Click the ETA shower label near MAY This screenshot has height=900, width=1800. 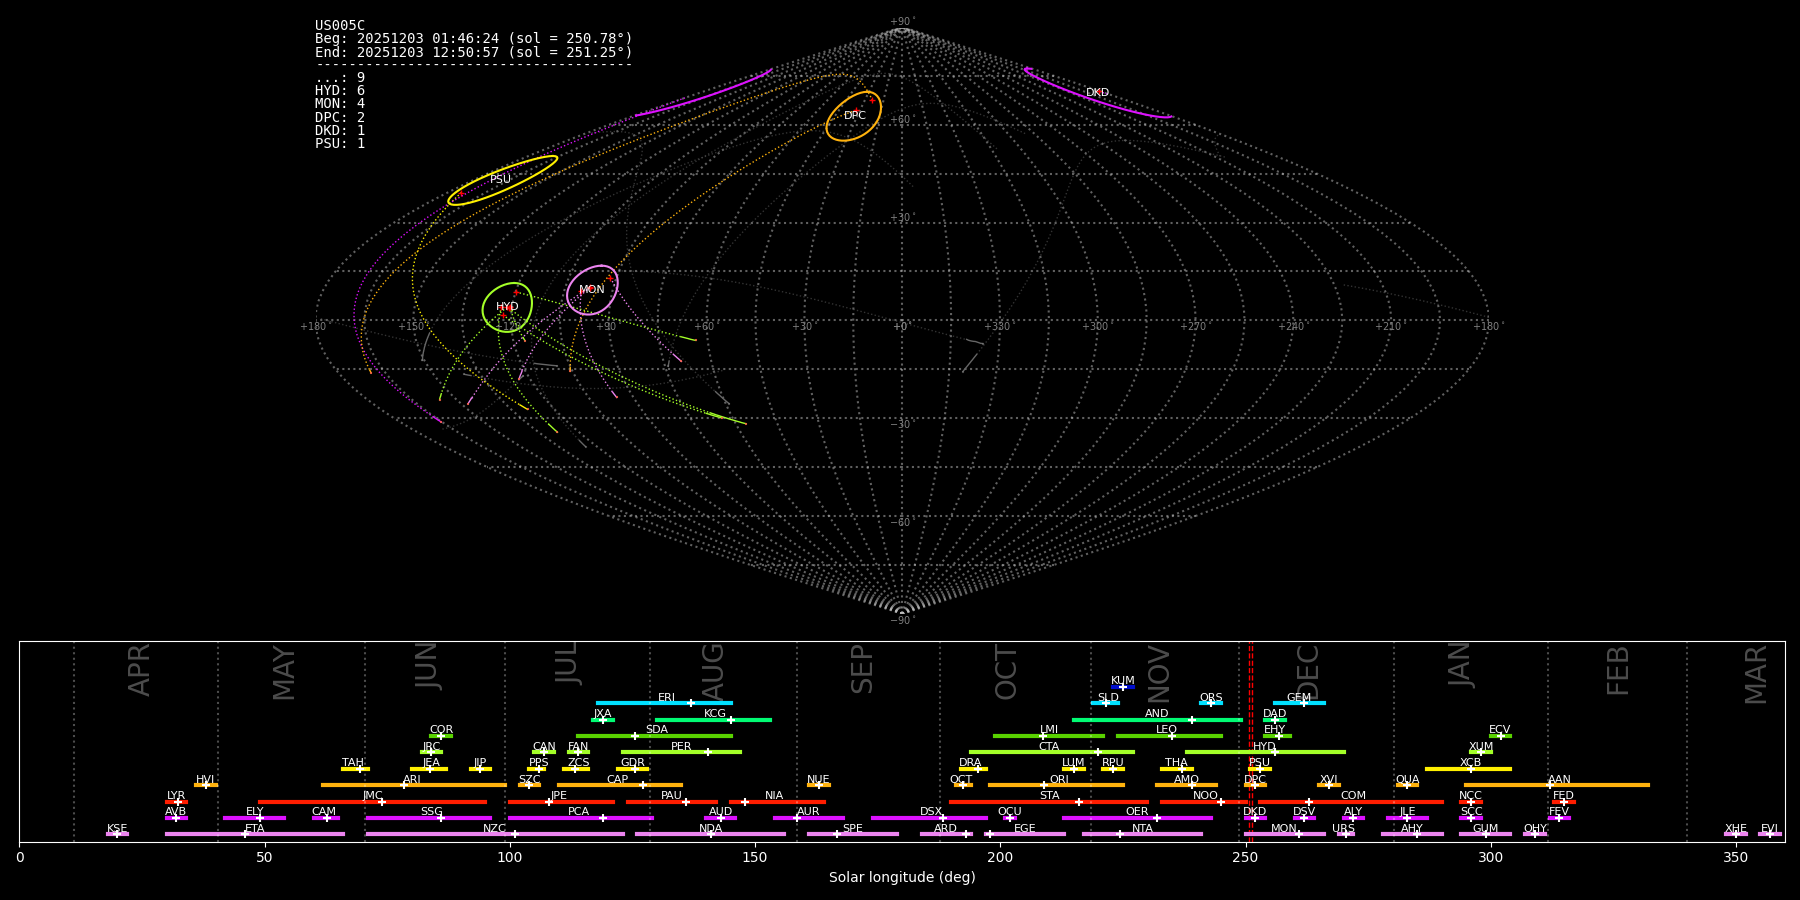coord(255,828)
